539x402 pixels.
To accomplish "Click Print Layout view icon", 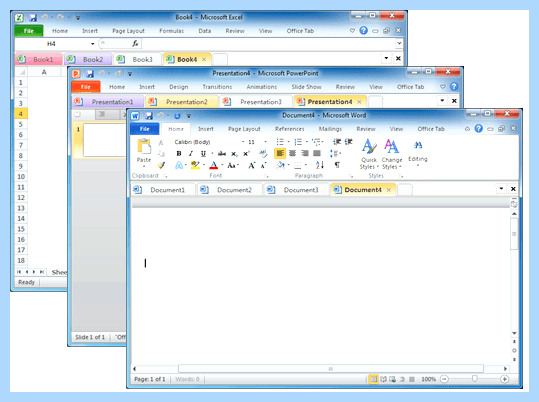I will [373, 379].
